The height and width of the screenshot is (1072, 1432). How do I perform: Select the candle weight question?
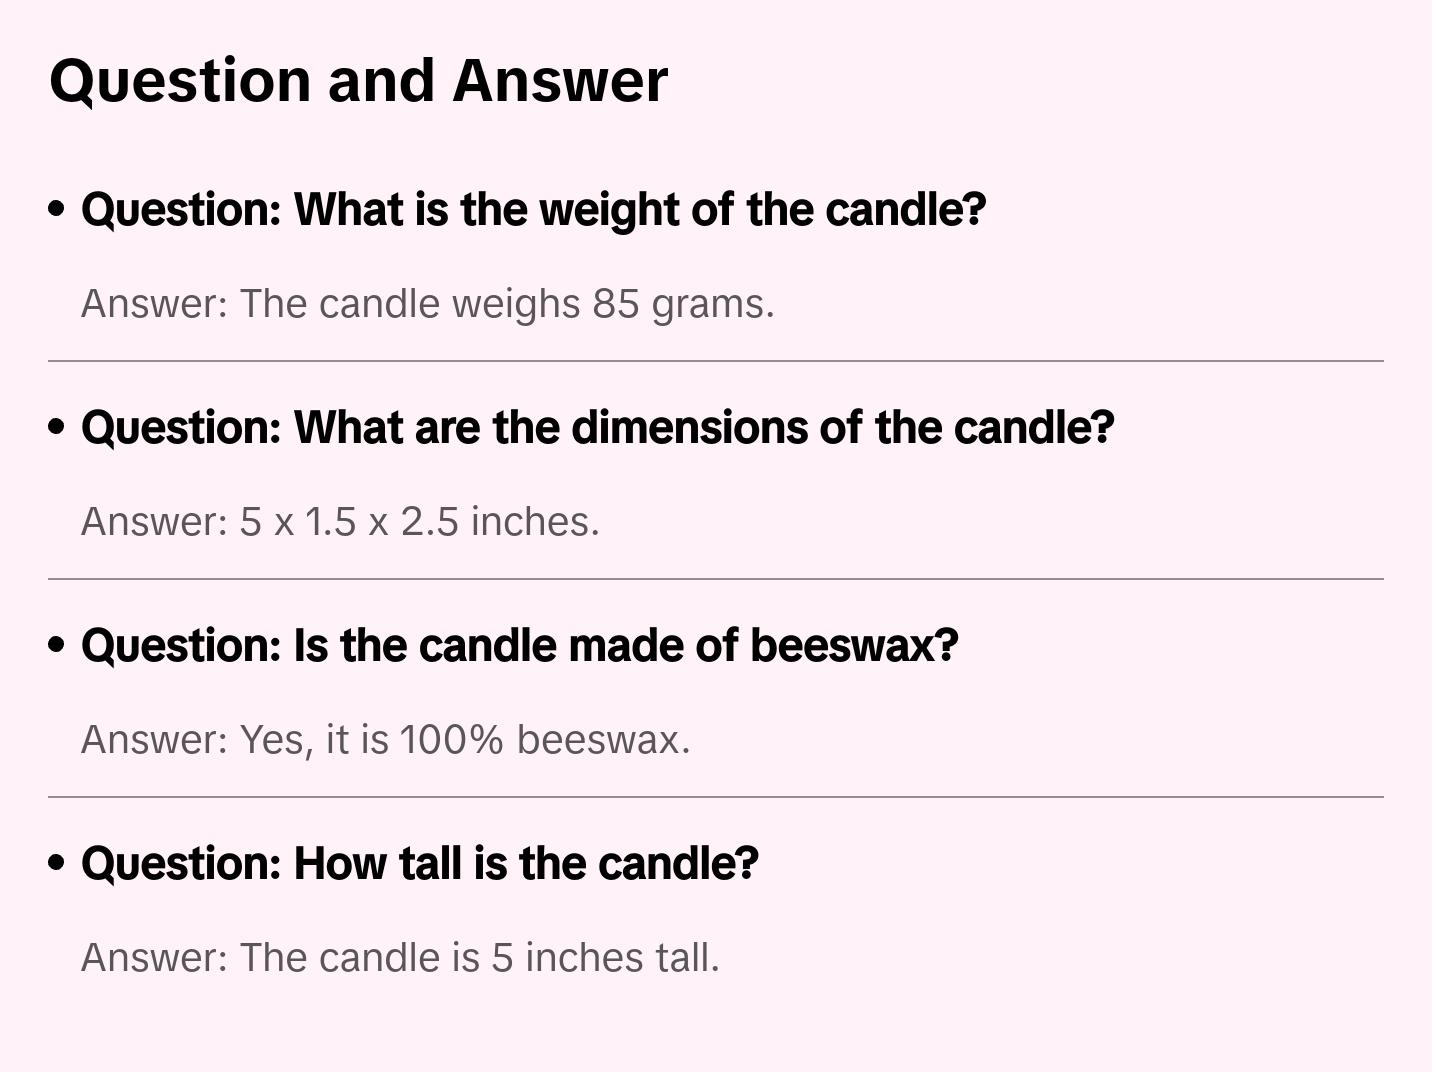click(x=533, y=210)
